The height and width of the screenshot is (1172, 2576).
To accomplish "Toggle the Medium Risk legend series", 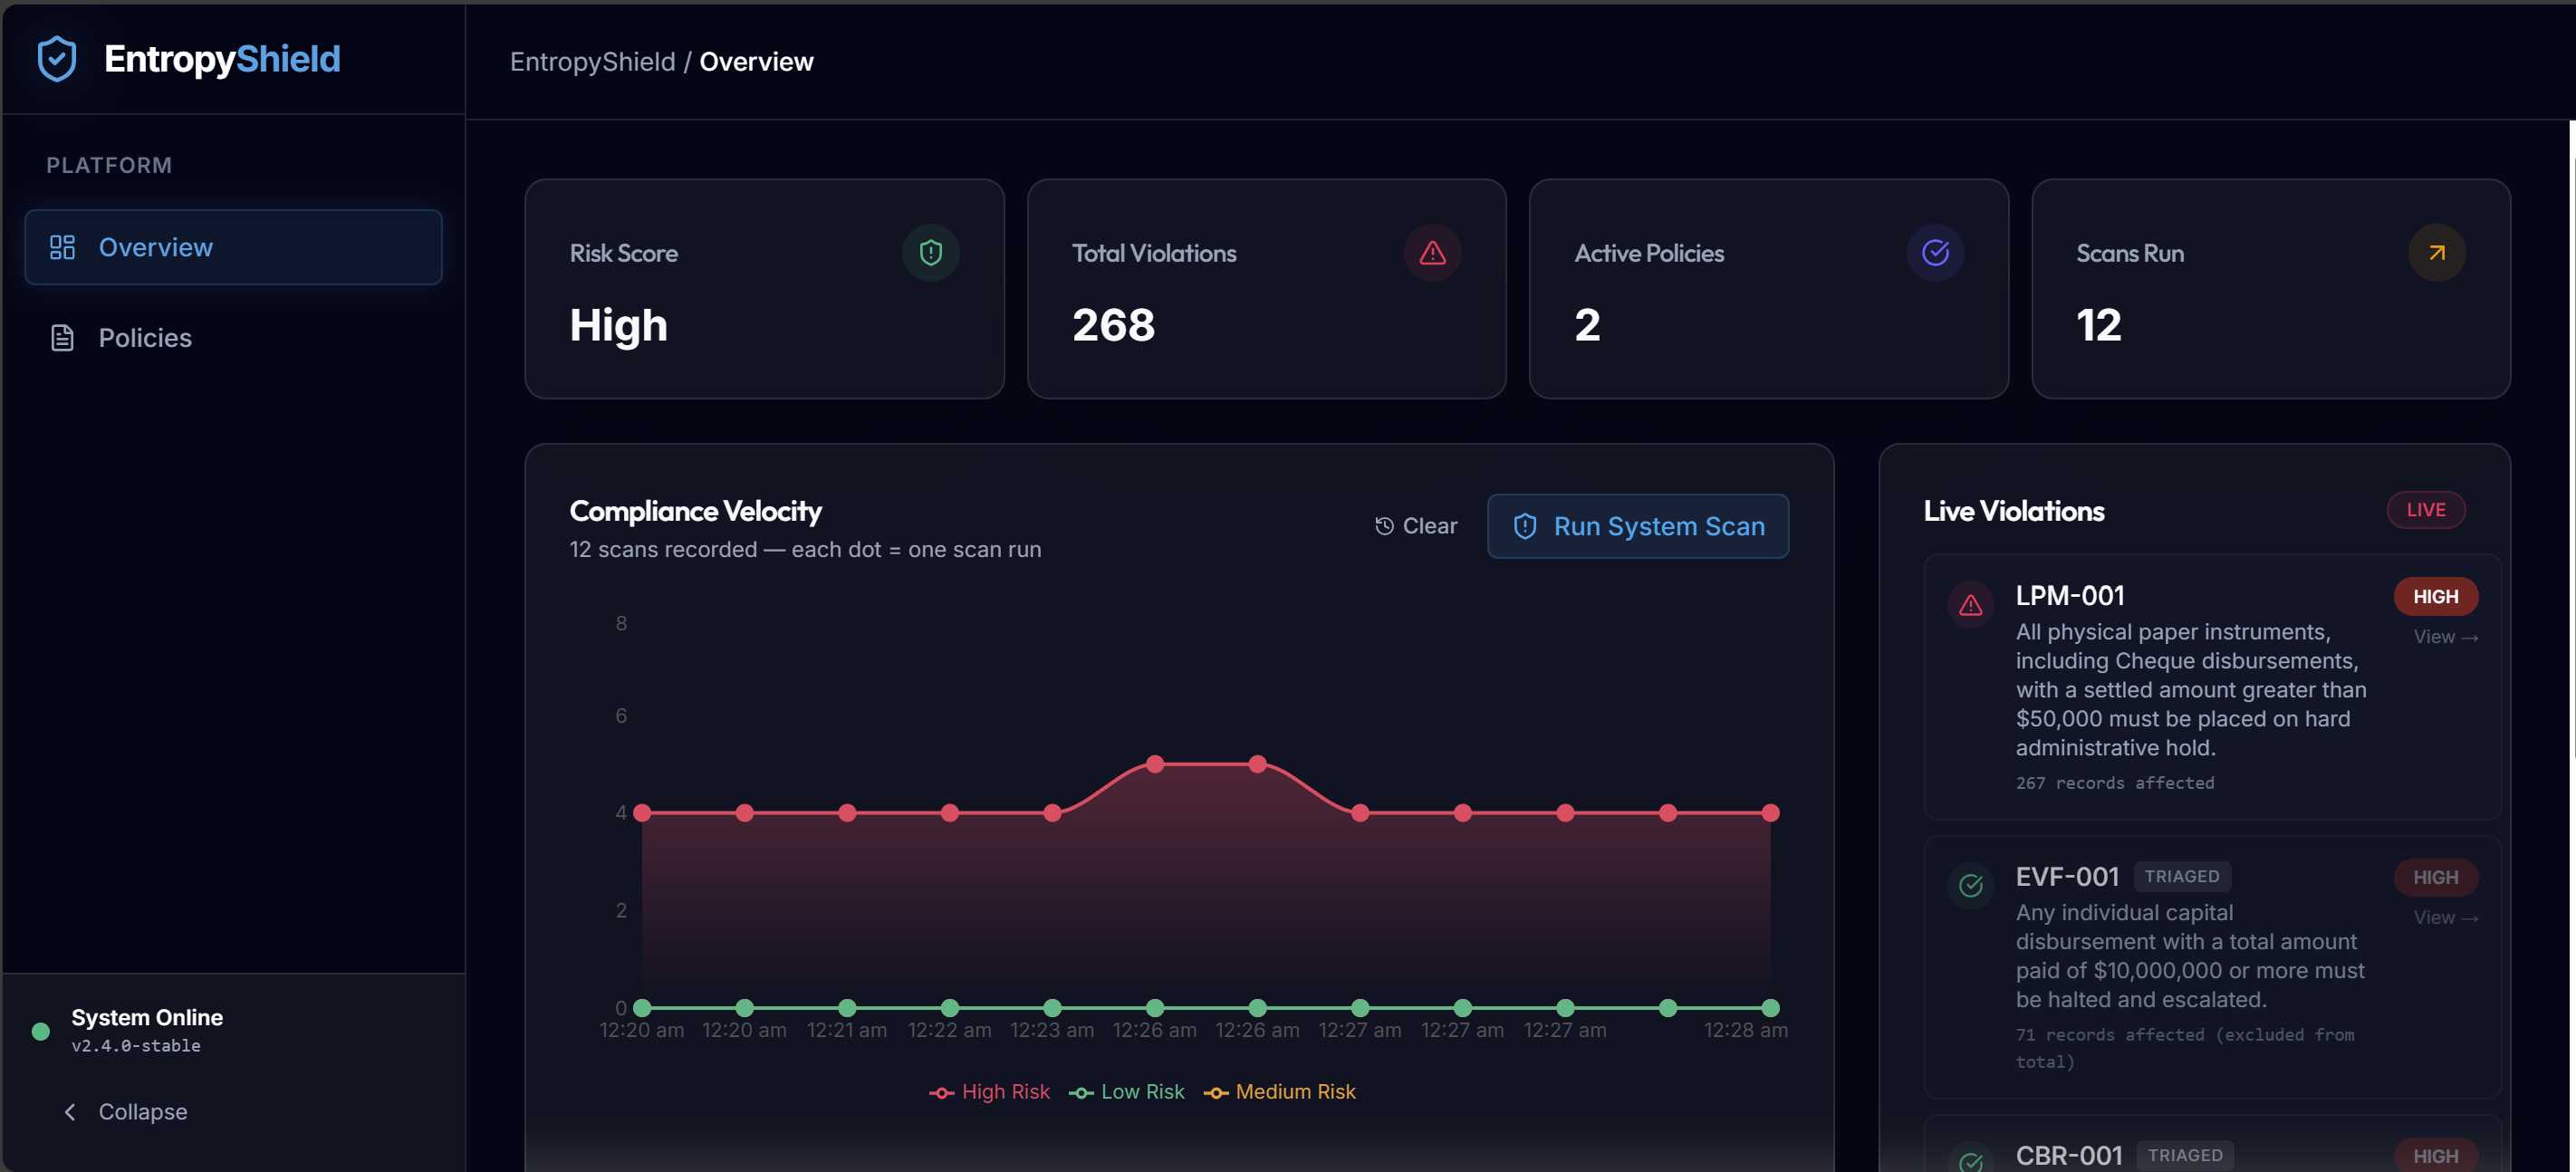I will [x=1279, y=1092].
